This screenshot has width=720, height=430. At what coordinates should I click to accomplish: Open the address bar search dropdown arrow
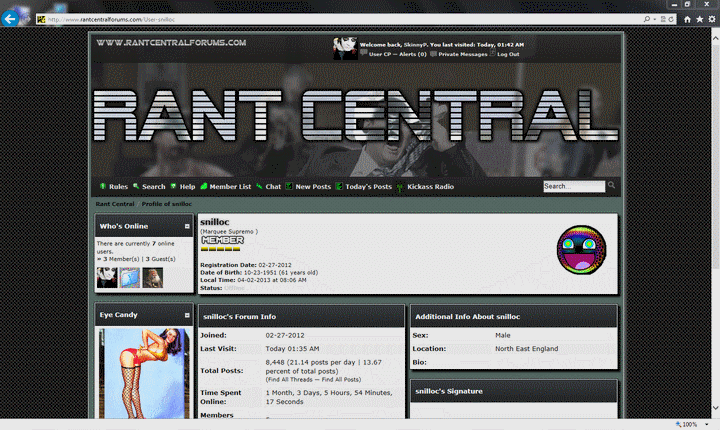coord(654,19)
